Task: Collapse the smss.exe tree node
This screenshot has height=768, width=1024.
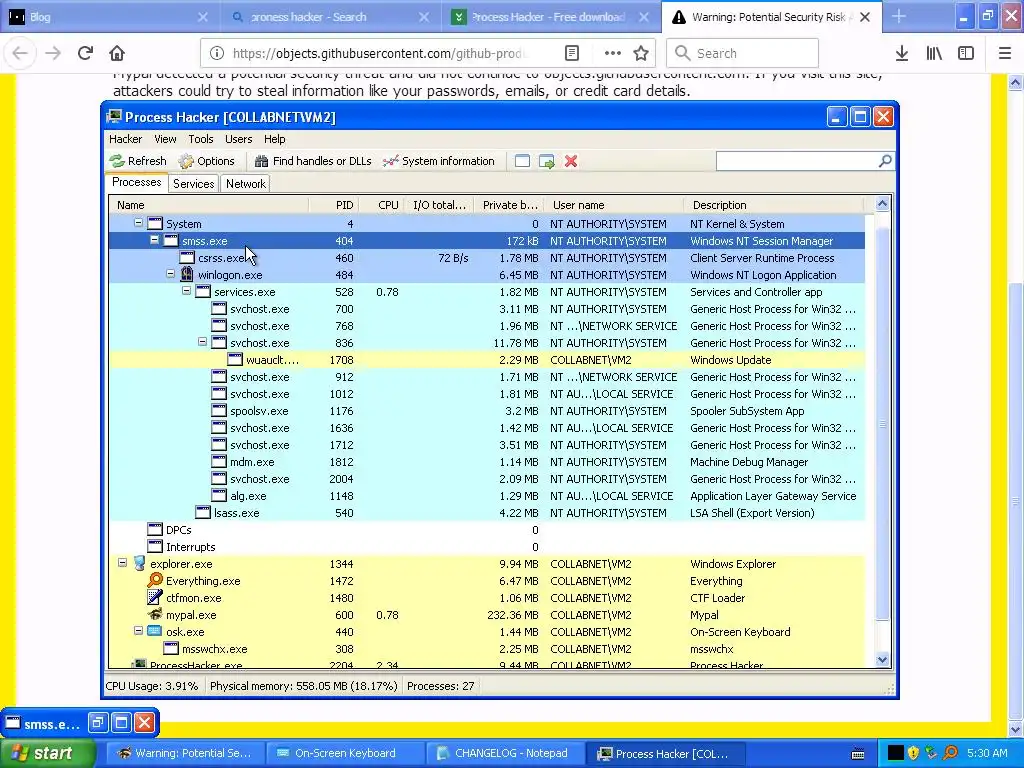Action: (154, 240)
